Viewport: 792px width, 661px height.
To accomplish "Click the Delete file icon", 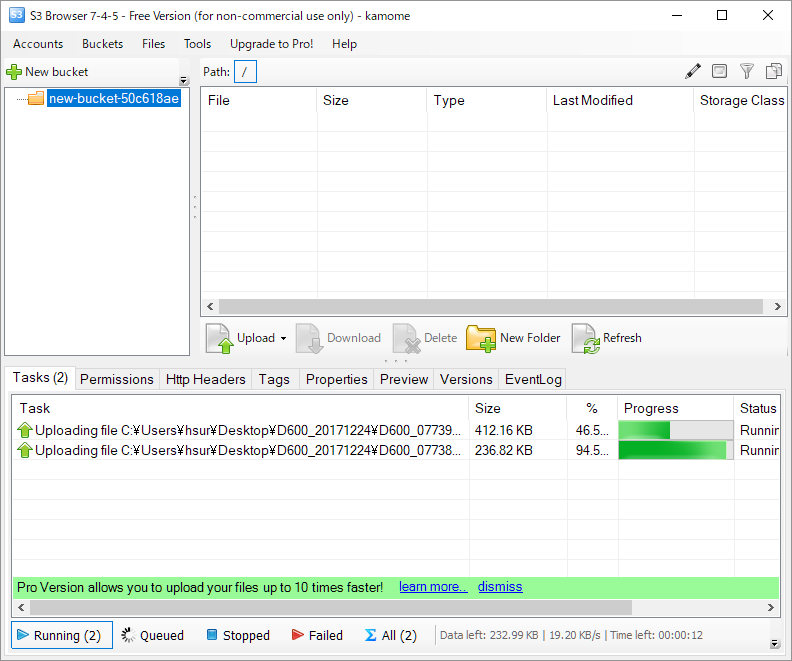I will click(x=407, y=338).
